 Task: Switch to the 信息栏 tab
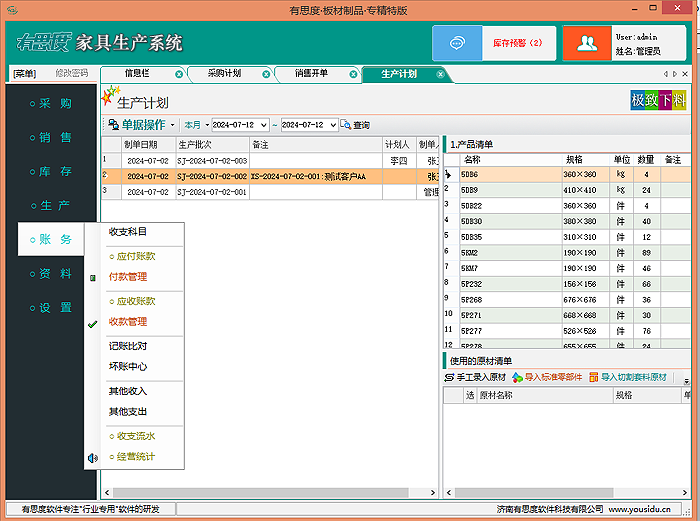[x=137, y=74]
